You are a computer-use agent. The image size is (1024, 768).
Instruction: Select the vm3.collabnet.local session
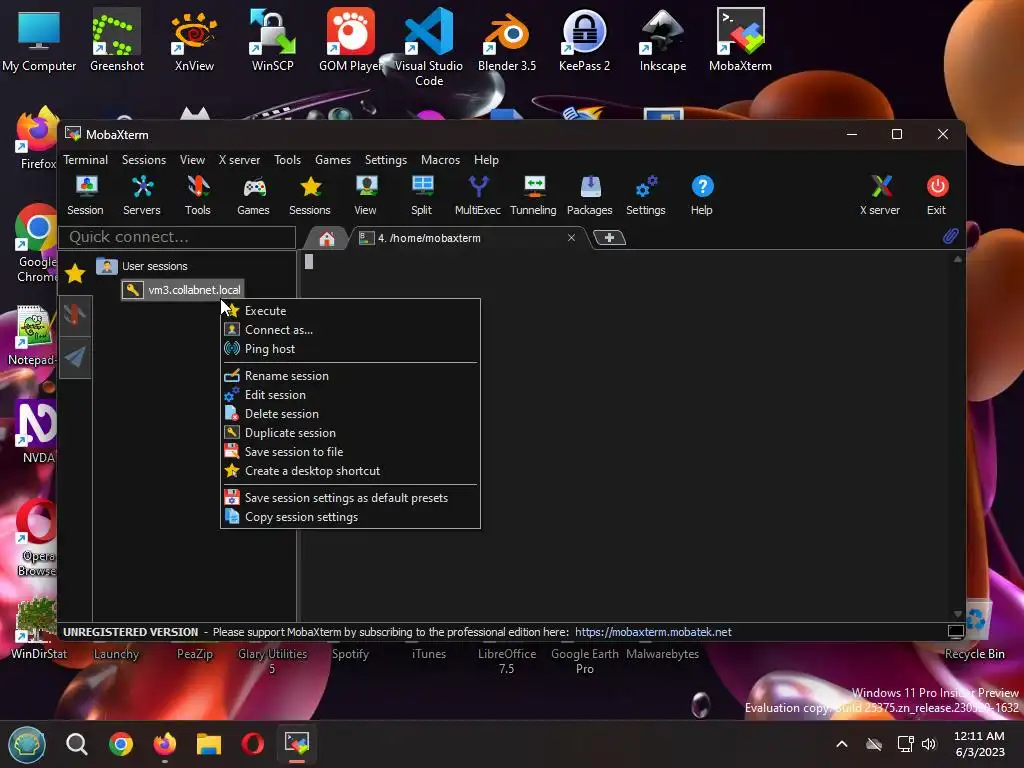pos(182,290)
